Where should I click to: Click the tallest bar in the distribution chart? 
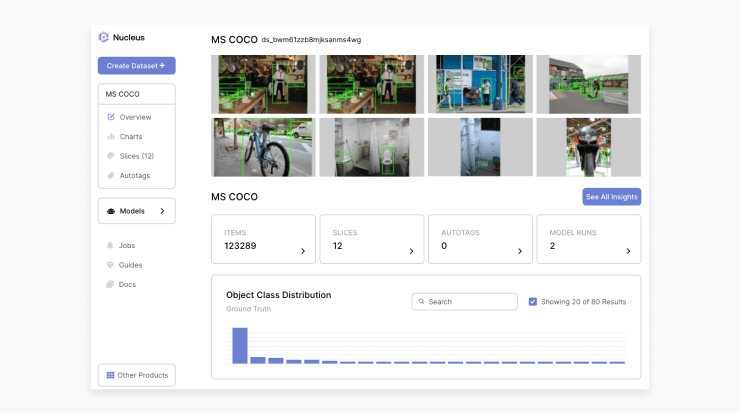pyautogui.click(x=240, y=346)
